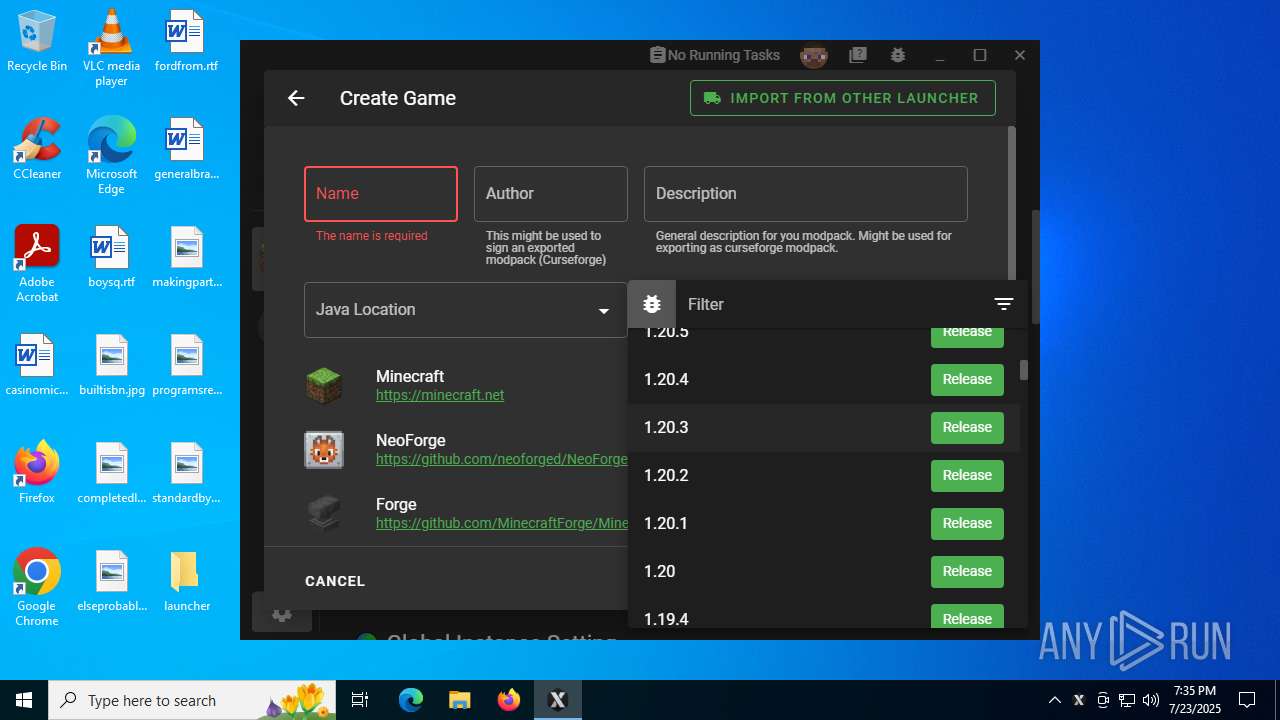Switch to the X launcher taskbar icon
Screen dimensions: 1280x720
(557, 700)
